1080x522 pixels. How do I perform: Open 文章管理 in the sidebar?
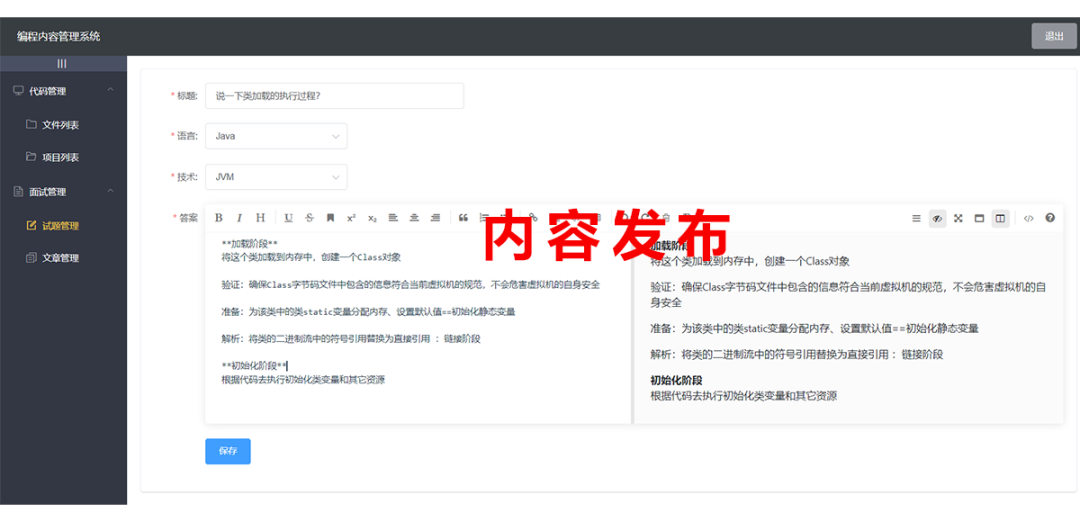pos(63,258)
